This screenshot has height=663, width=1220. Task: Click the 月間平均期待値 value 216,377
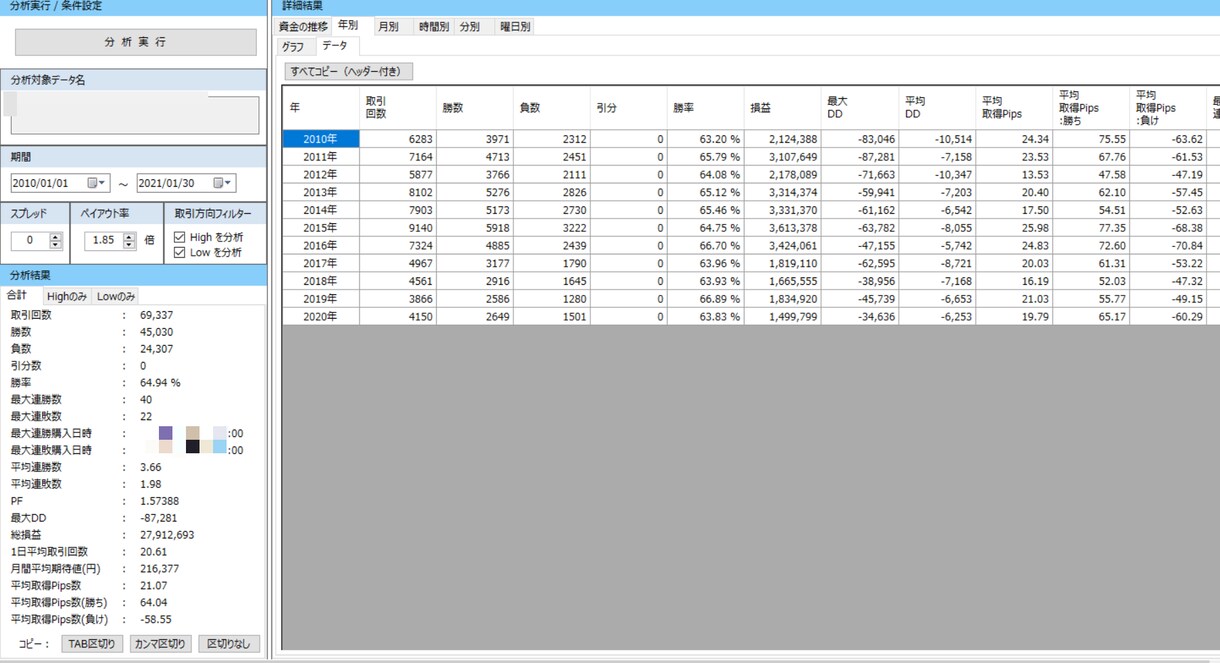point(159,569)
